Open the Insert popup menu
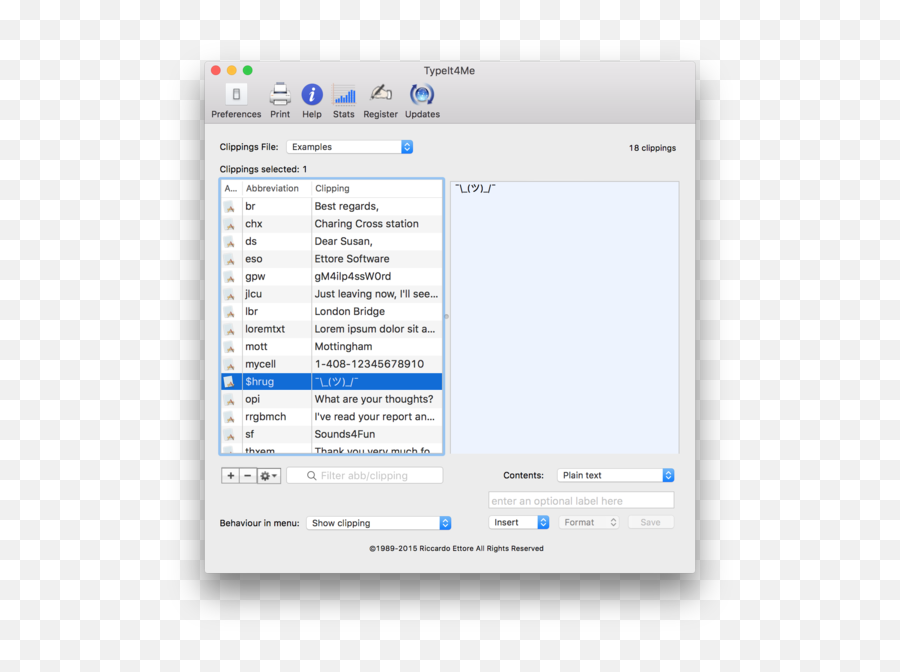Viewport: 900px width, 672px height. pos(519,522)
